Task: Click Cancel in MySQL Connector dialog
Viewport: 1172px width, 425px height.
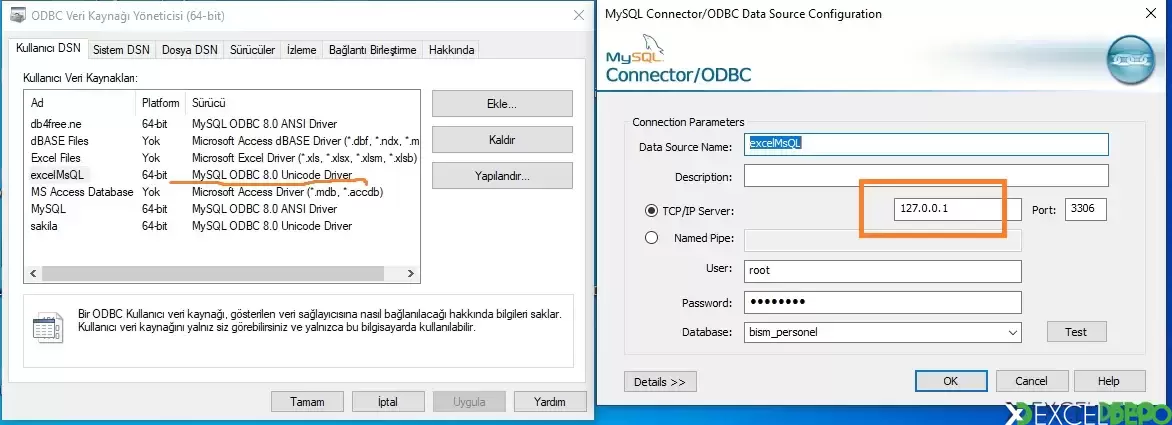Action: click(x=1031, y=381)
